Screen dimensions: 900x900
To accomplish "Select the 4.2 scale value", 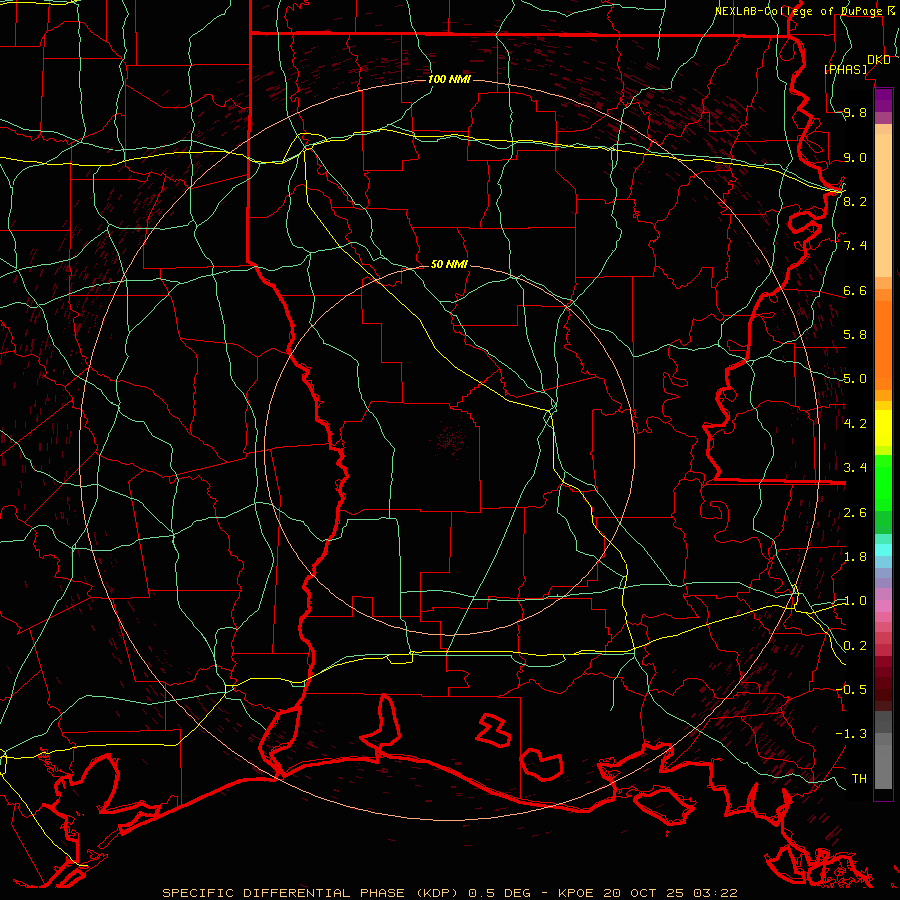I will tap(855, 424).
